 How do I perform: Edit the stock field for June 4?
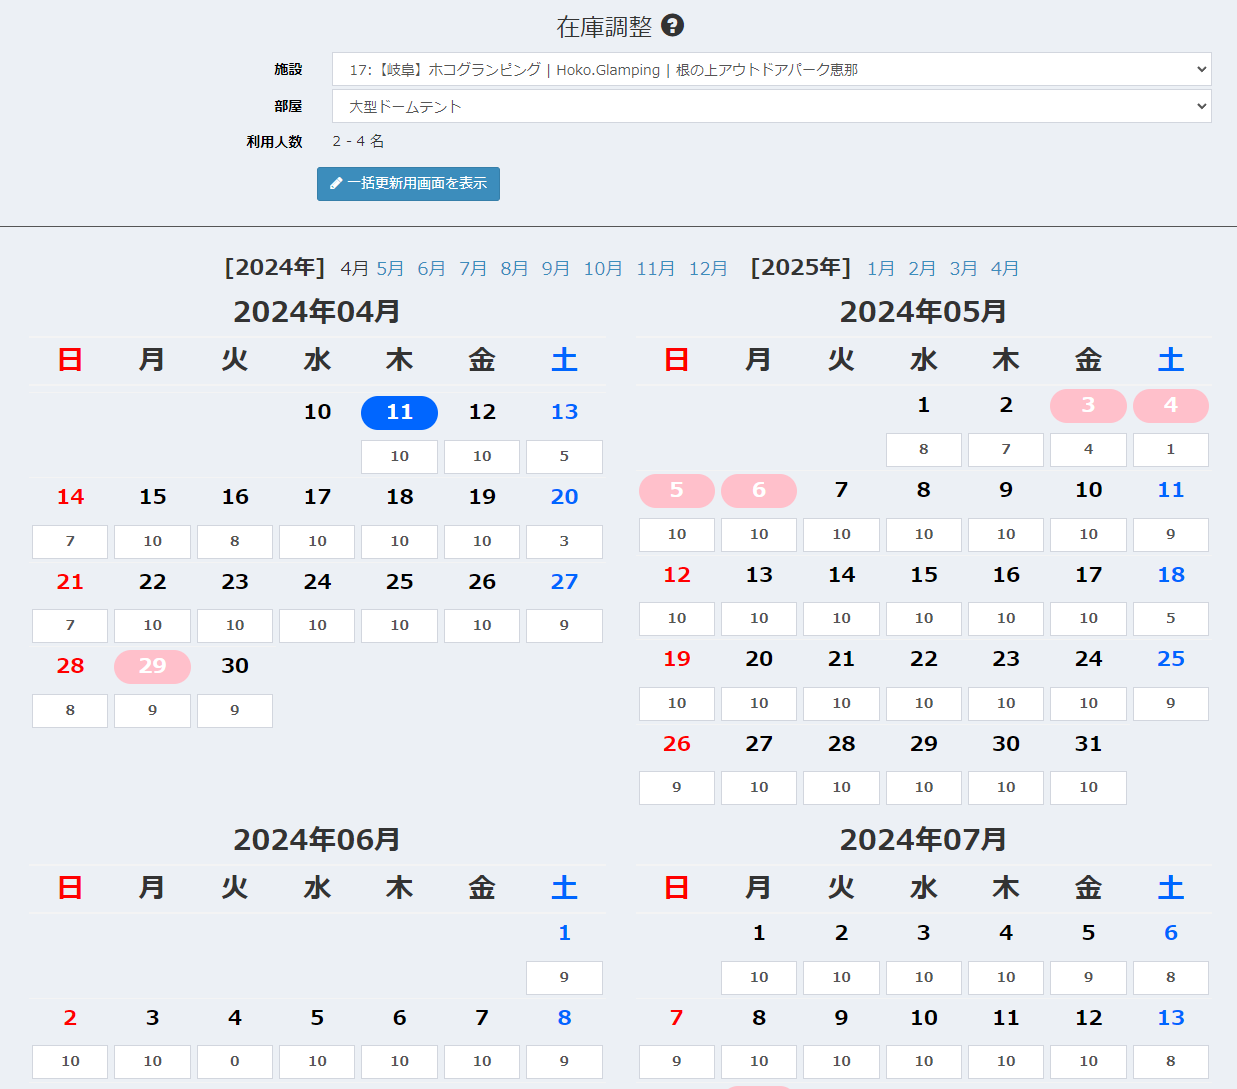[x=235, y=1062]
